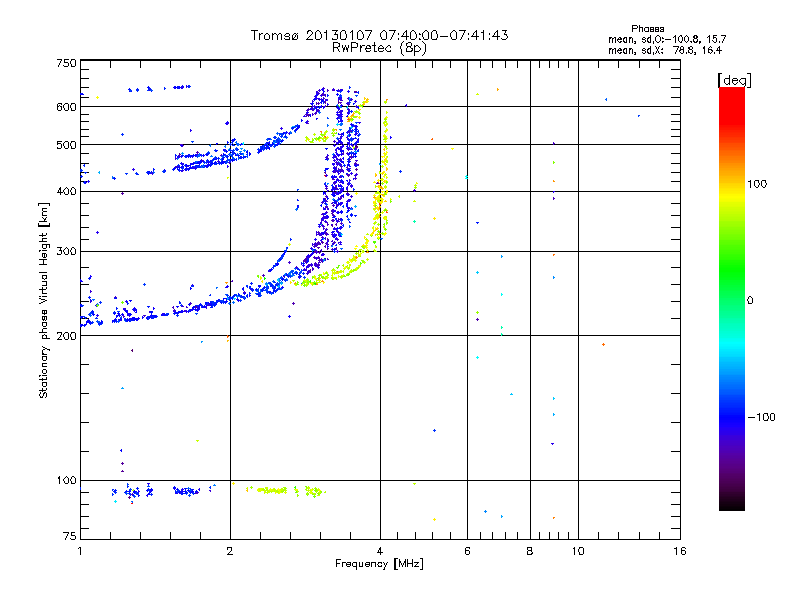
Task: Click the colorbar tick label '100'
Action: coord(757,184)
